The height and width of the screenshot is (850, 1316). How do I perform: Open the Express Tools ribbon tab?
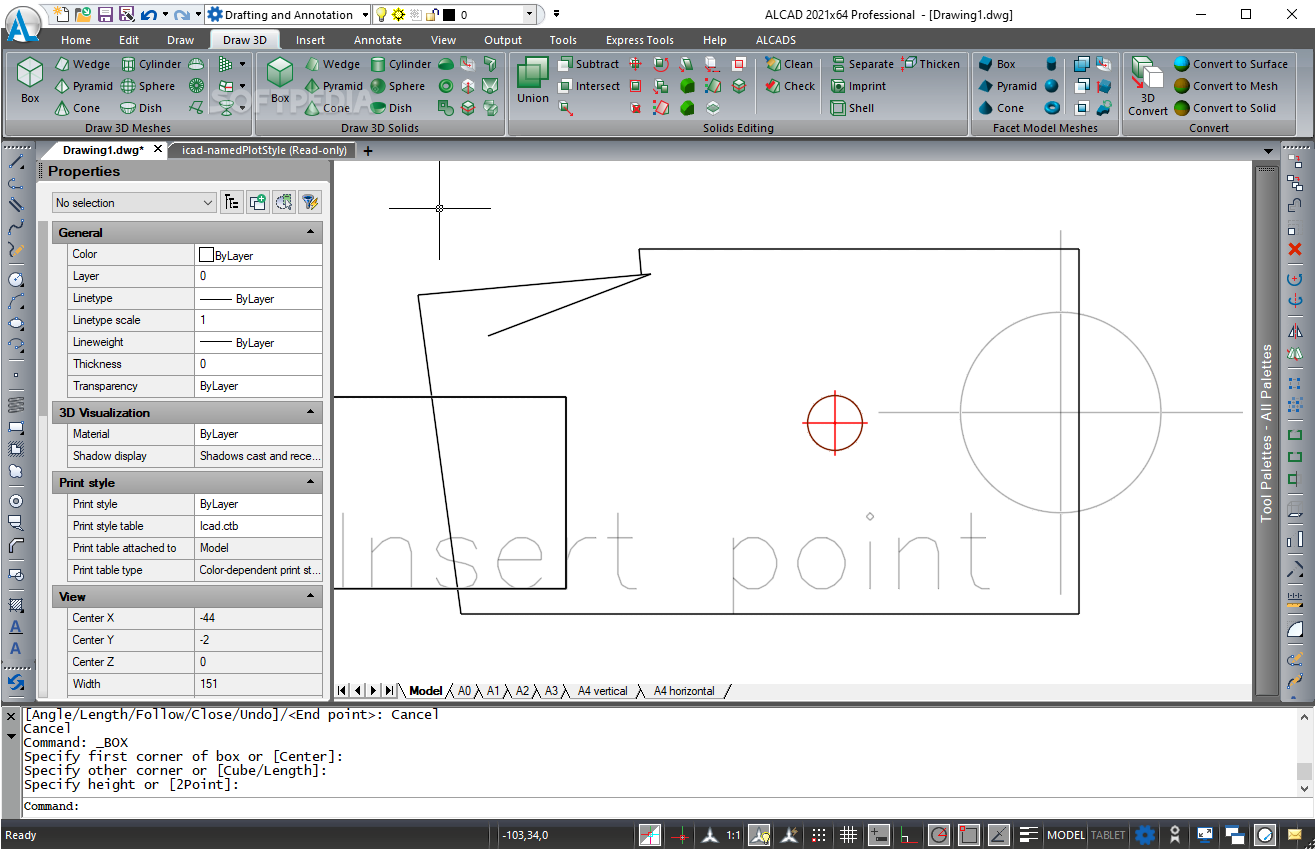point(640,40)
